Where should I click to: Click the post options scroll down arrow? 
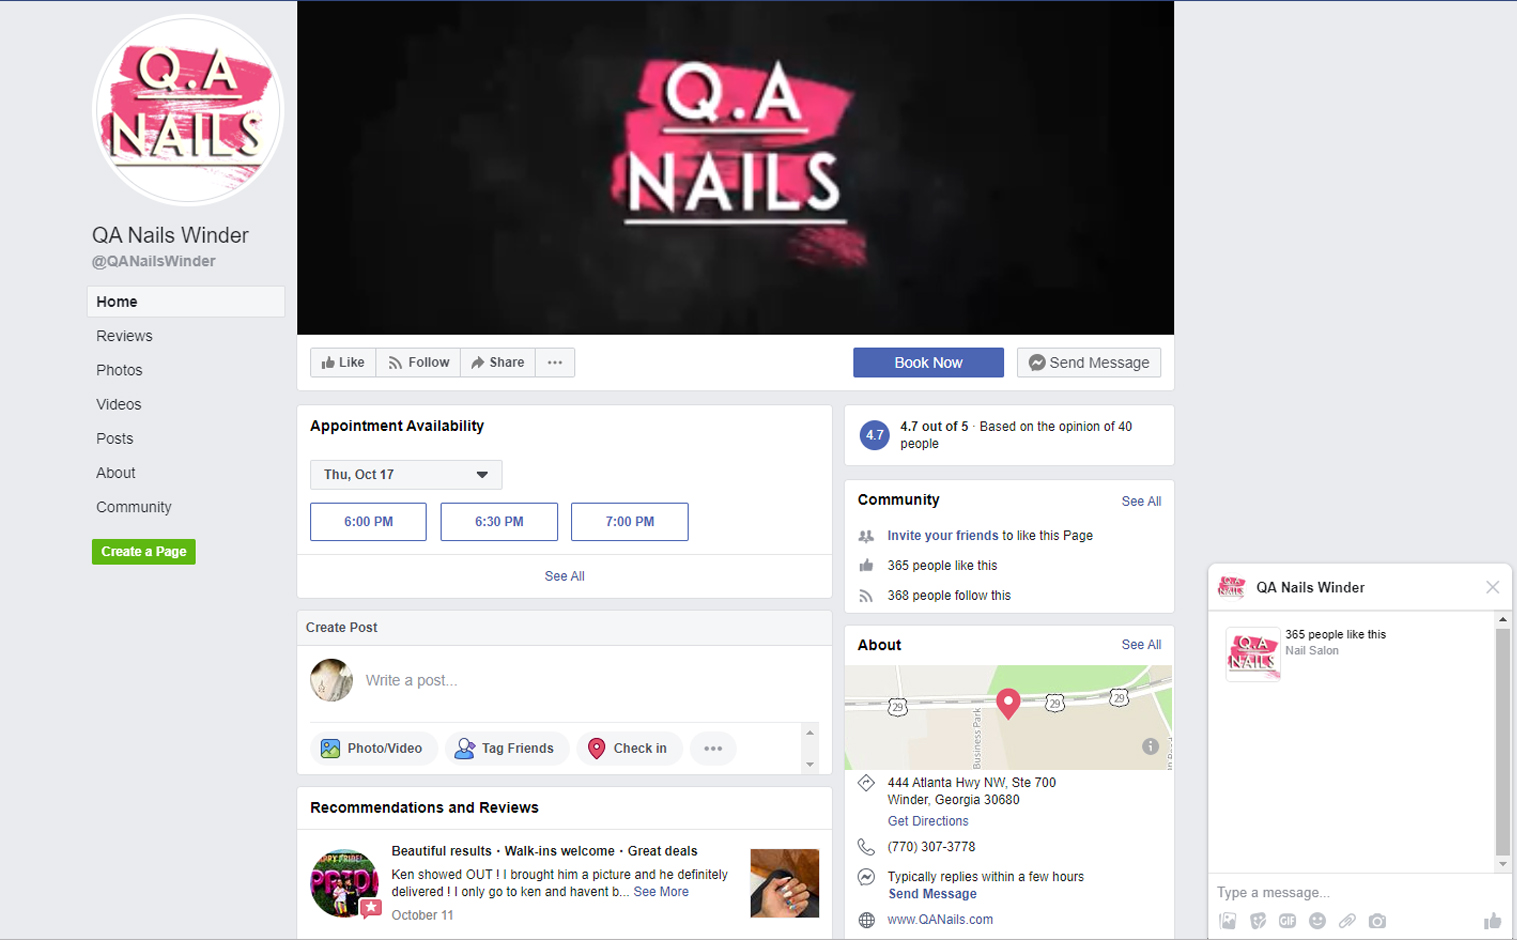[x=810, y=764]
